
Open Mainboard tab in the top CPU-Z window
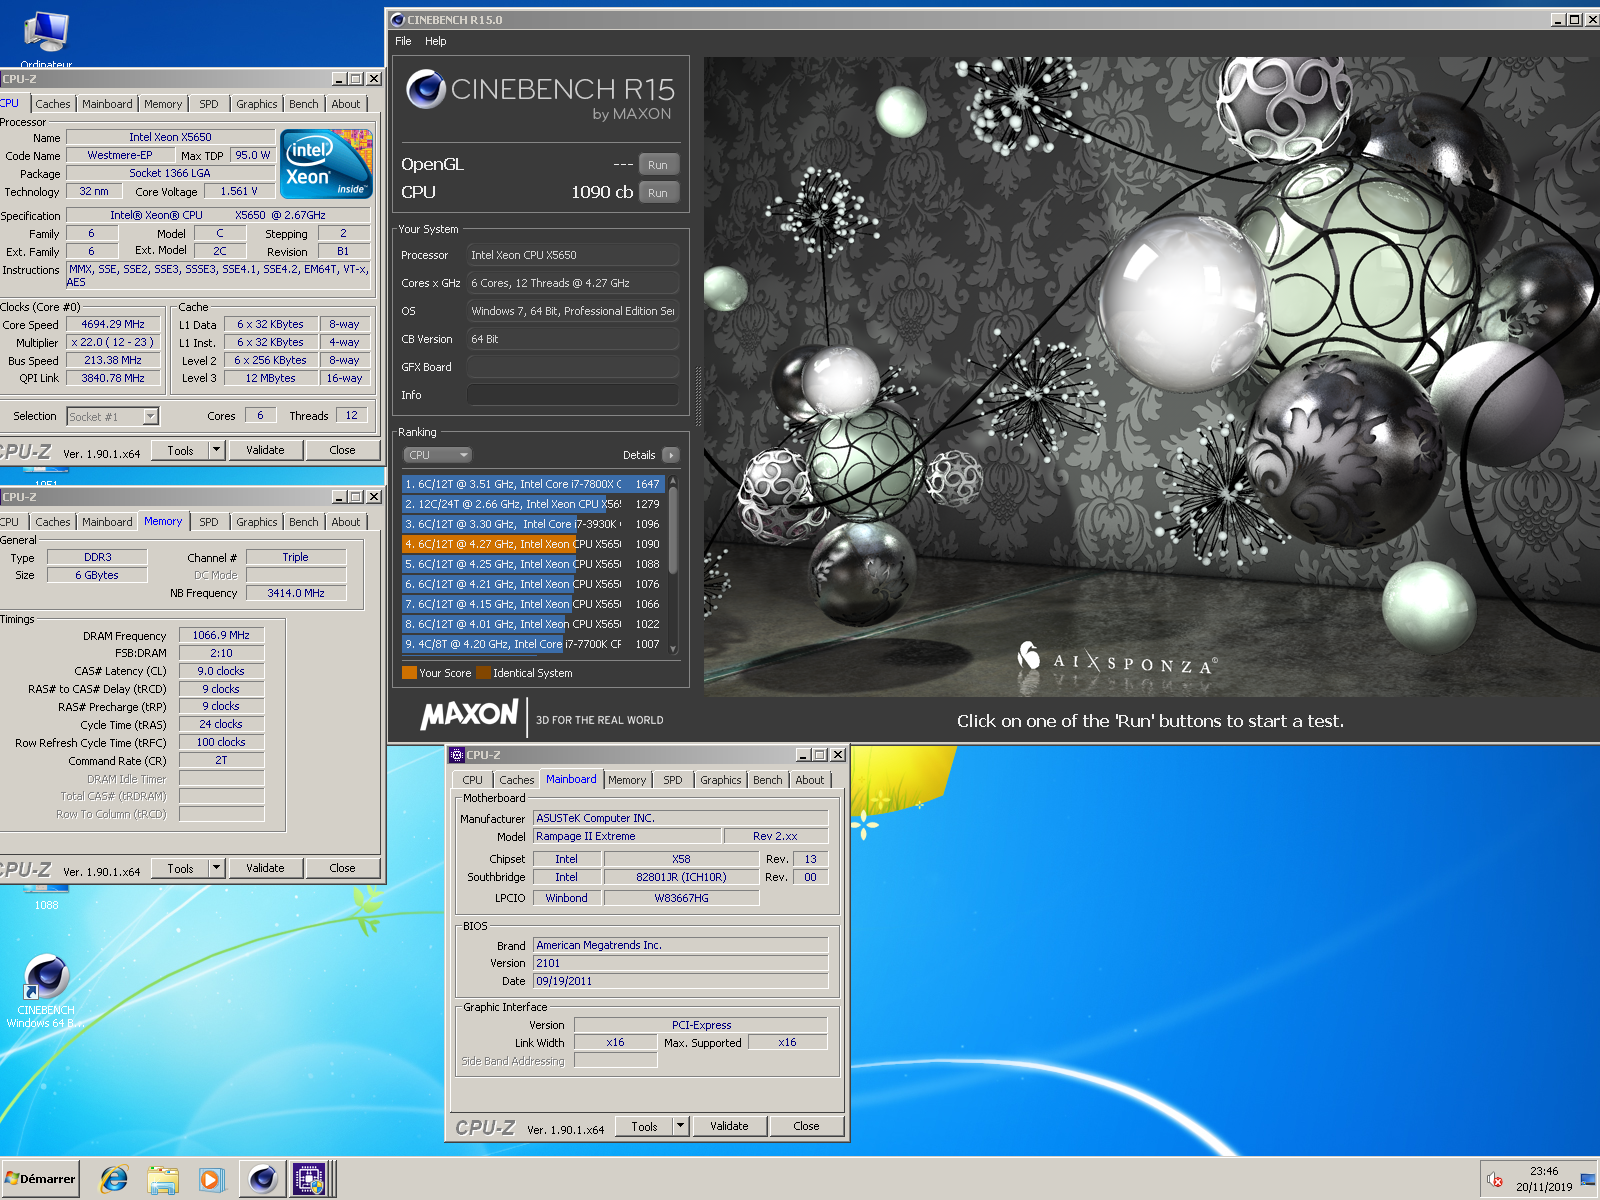pyautogui.click(x=107, y=104)
